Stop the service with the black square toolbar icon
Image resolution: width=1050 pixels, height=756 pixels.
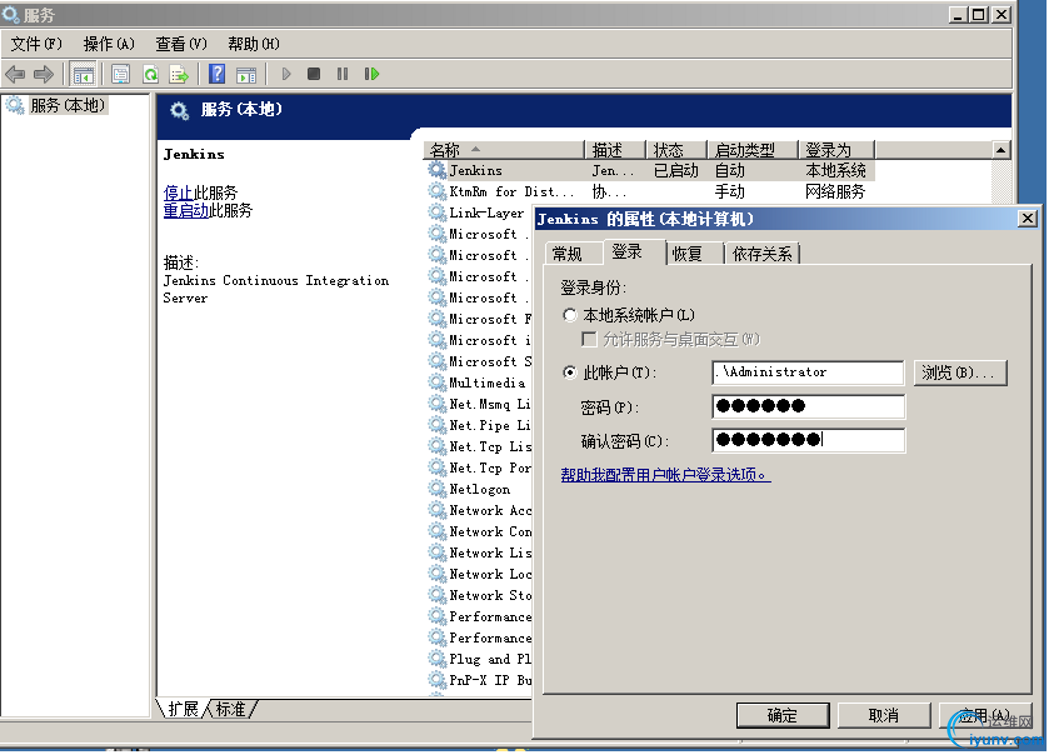point(312,73)
